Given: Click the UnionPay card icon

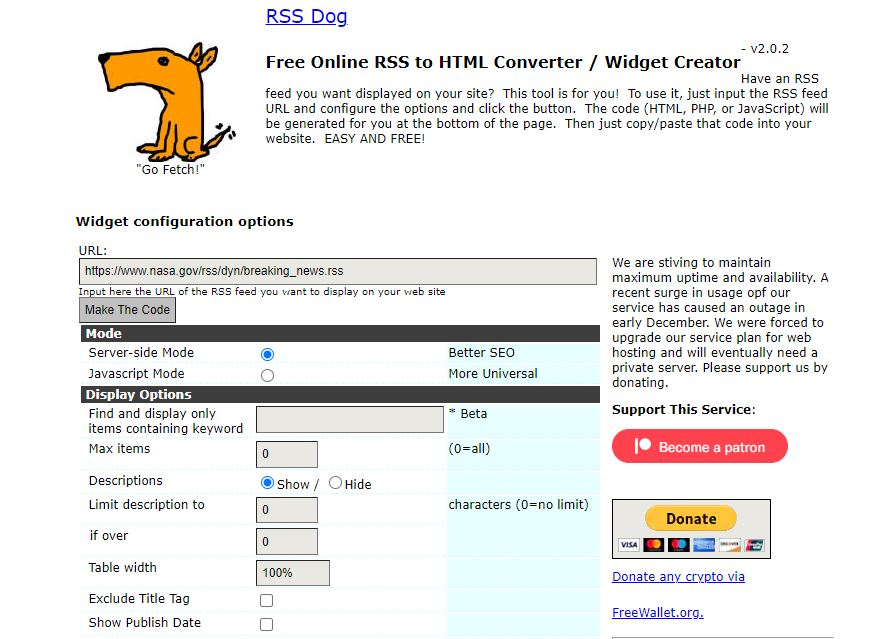Looking at the screenshot, I should (754, 545).
